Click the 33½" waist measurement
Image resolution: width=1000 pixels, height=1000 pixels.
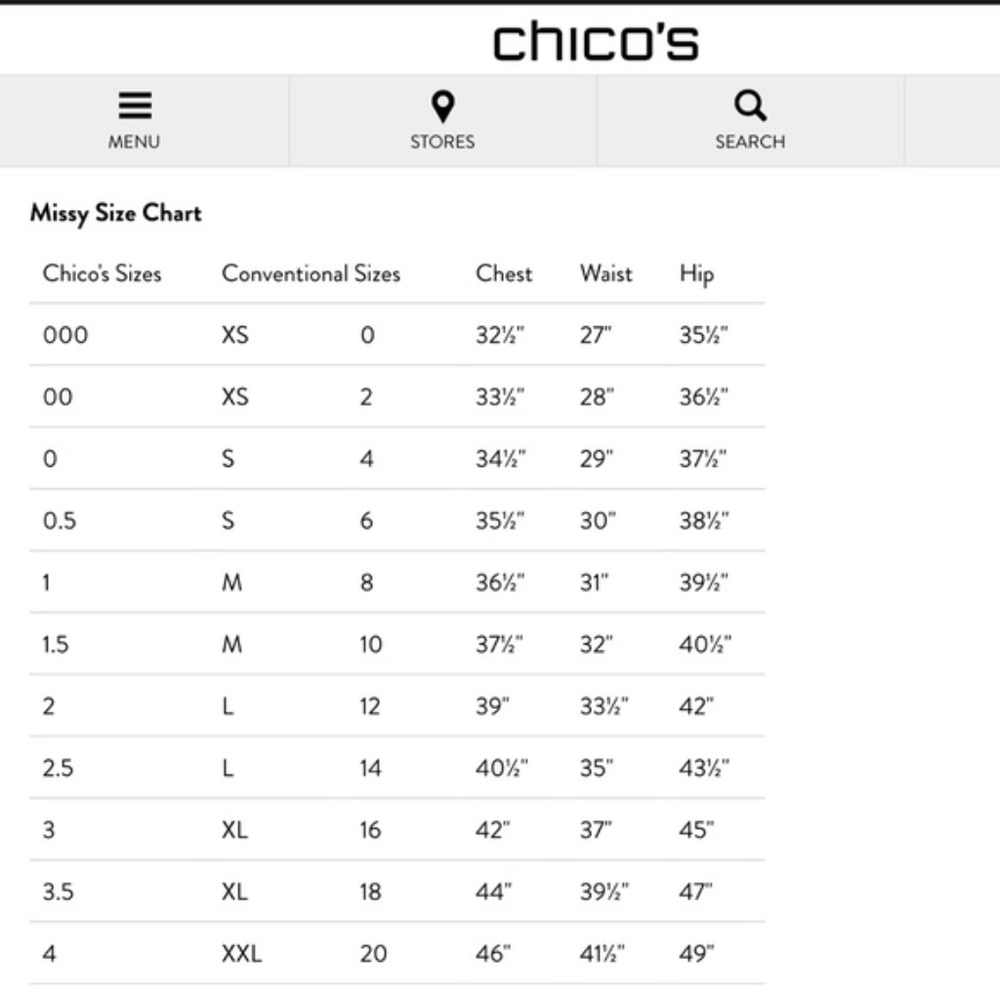coord(604,707)
